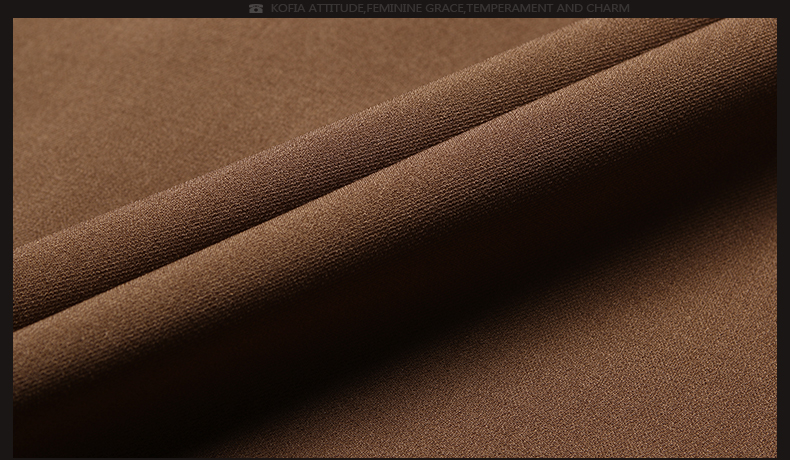
Task: Click the dark header bar left of the phone icon
Action: [120, 8]
